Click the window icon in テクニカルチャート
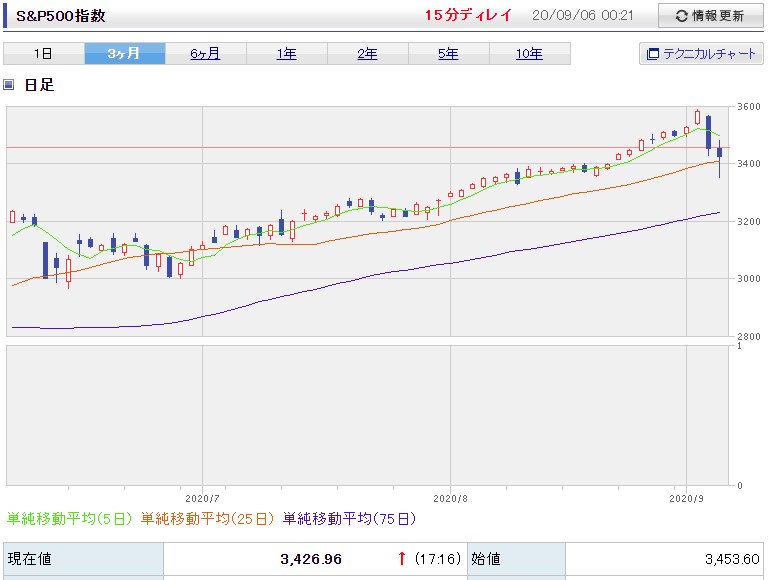Viewport: 768px width, 580px height. 652,54
